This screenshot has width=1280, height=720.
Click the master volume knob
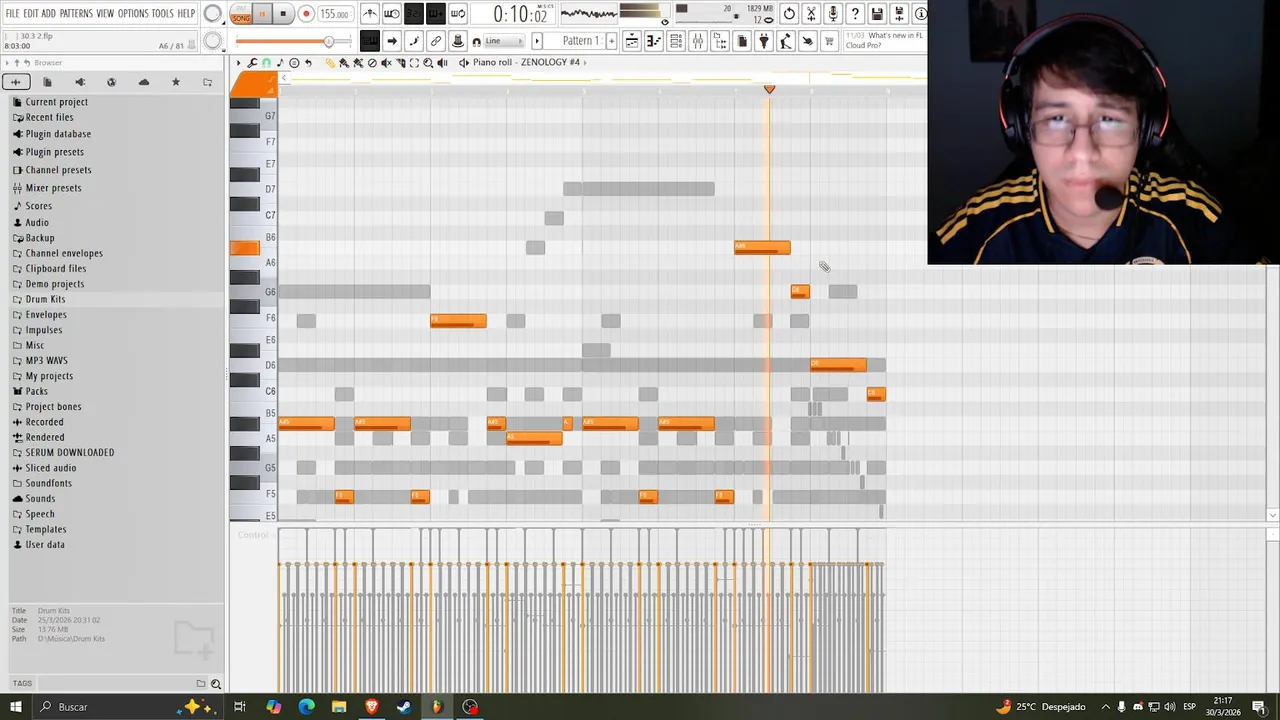[x=213, y=14]
